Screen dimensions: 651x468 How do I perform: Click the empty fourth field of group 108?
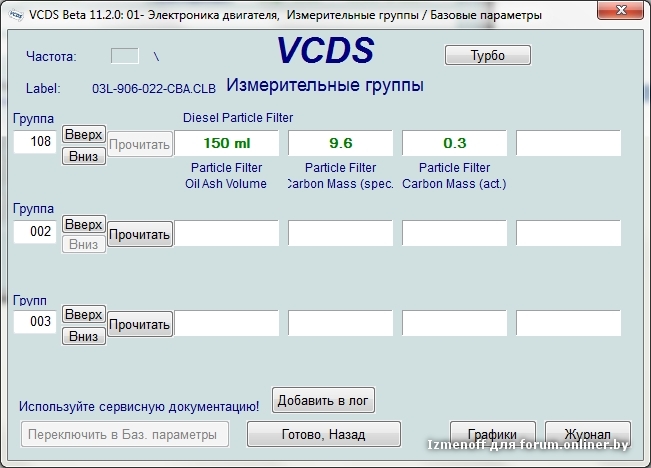click(x=569, y=143)
